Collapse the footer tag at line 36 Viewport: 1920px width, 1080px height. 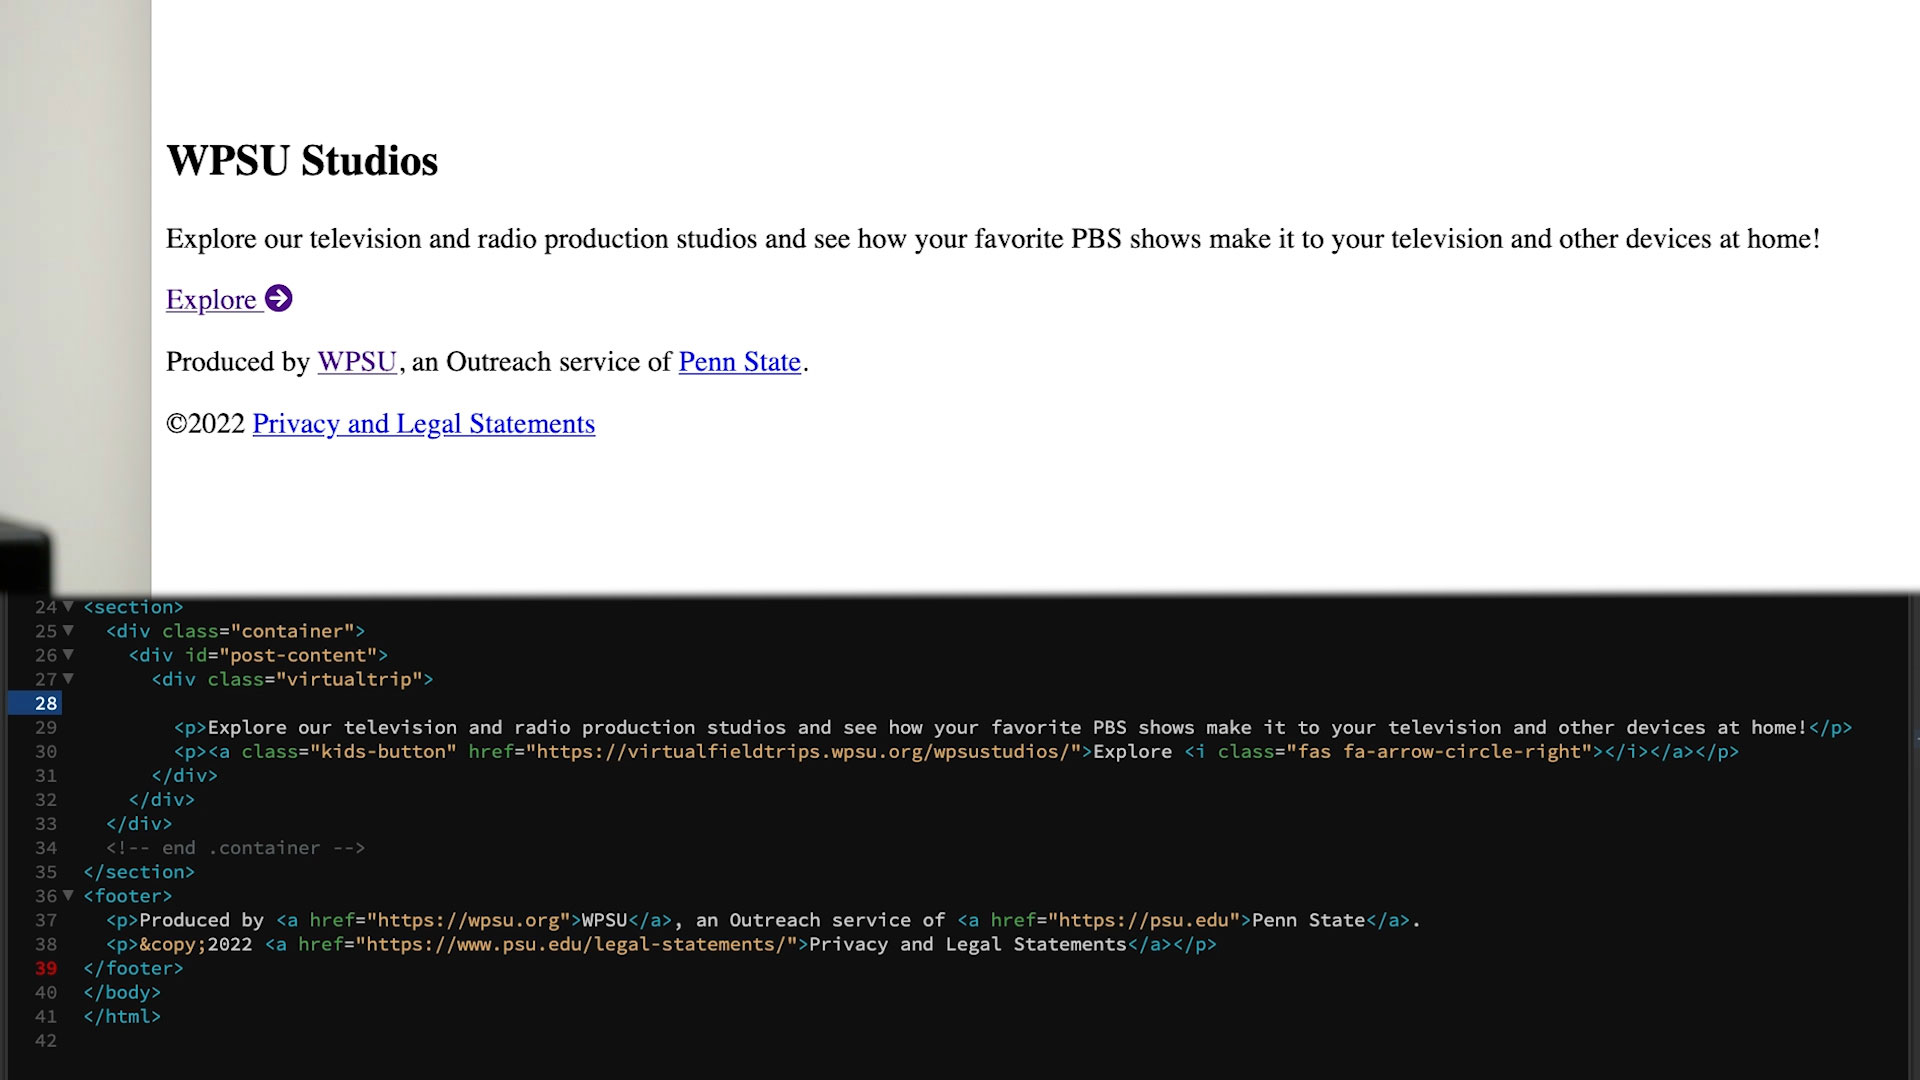pos(68,895)
